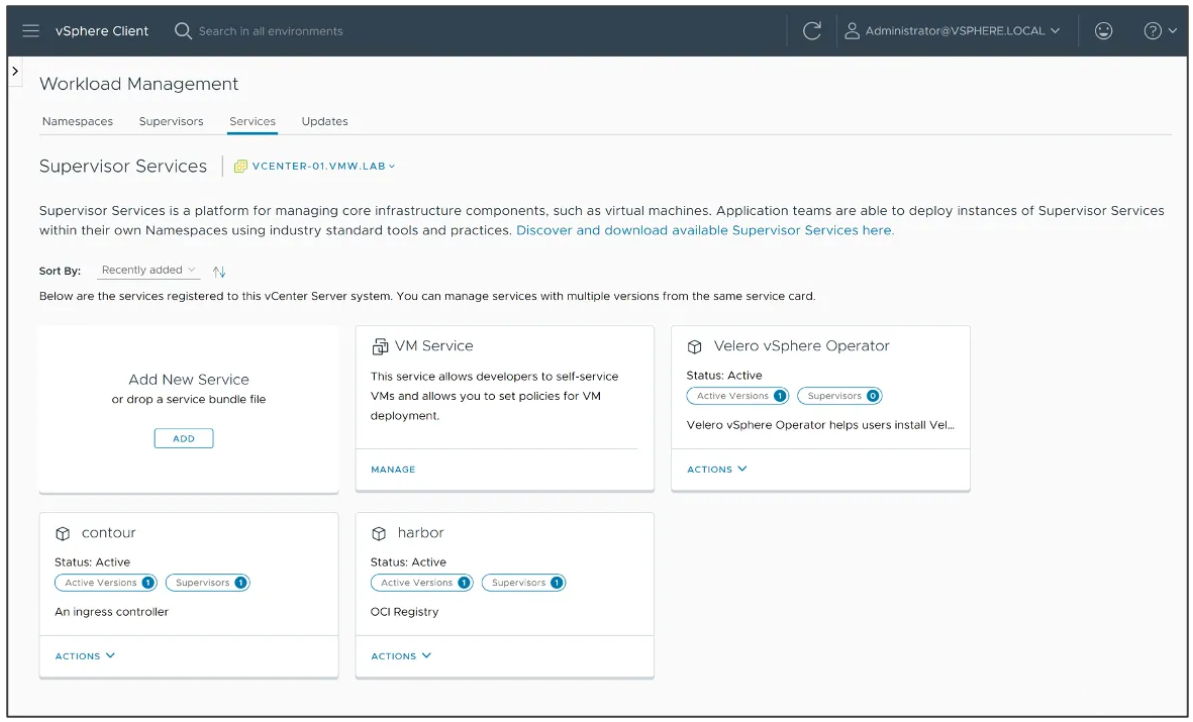Click the Workload Management heading
The image size is (1193, 722).
(138, 84)
